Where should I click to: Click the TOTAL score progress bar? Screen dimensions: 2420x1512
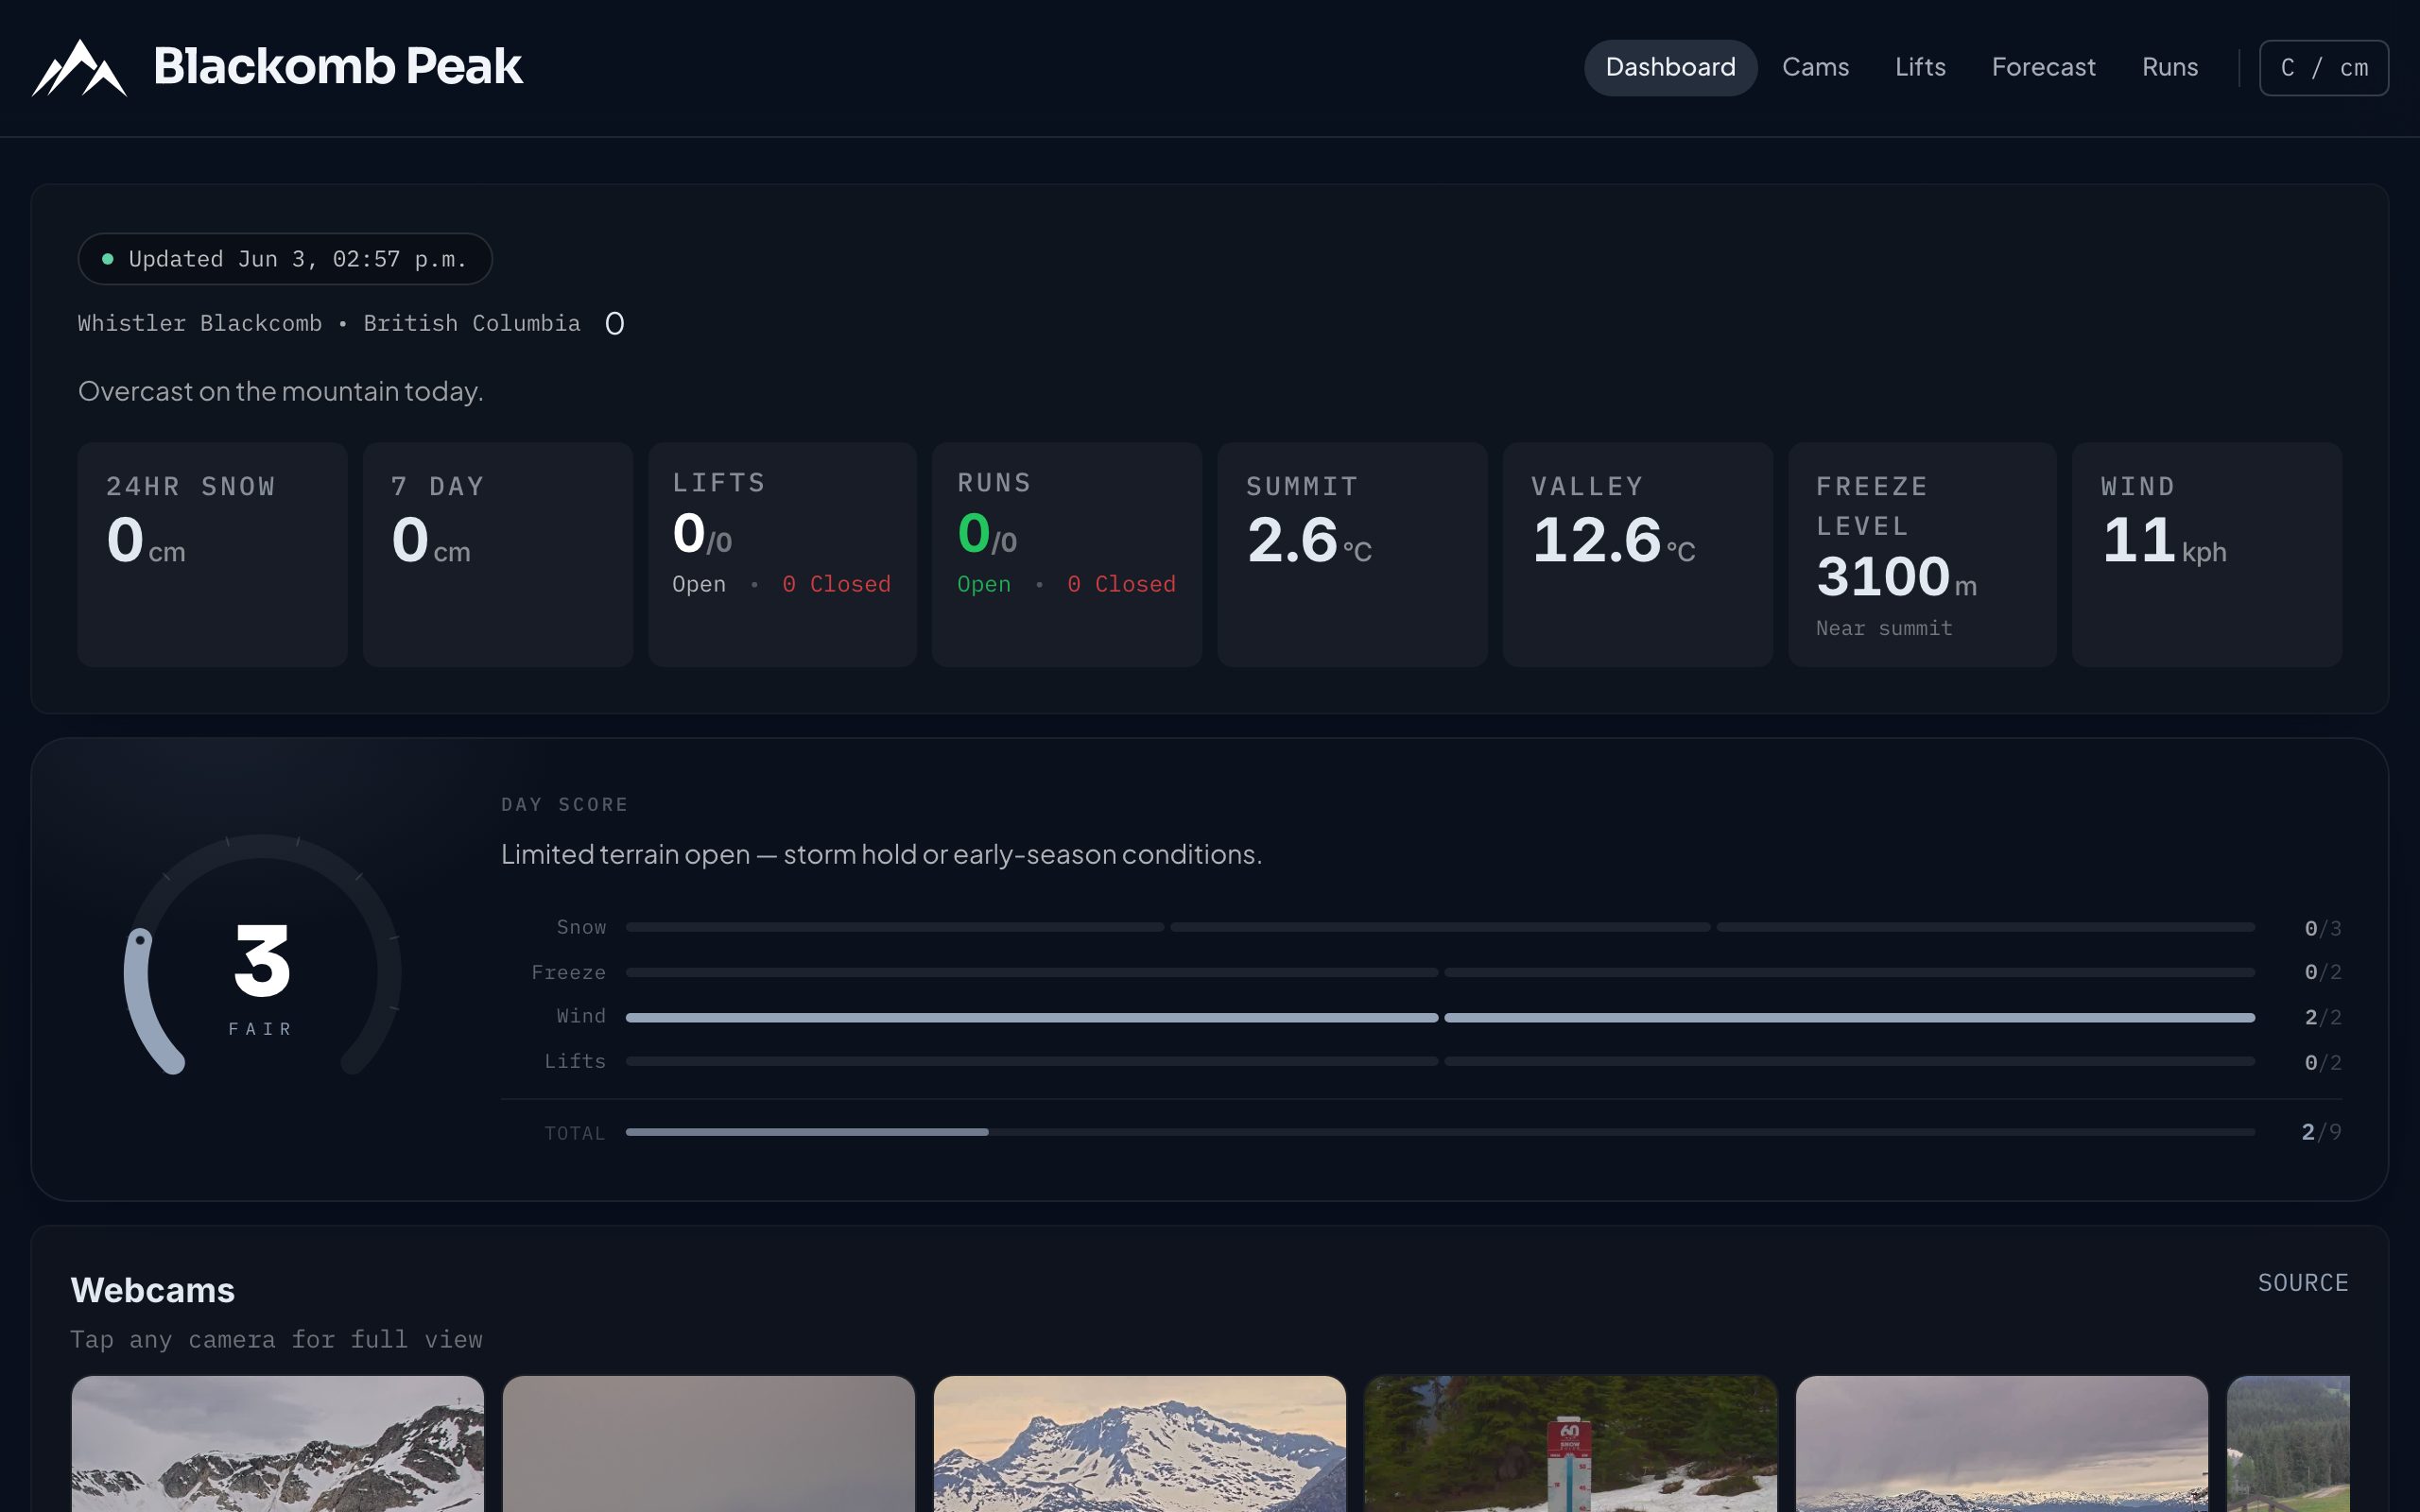1440,1132
